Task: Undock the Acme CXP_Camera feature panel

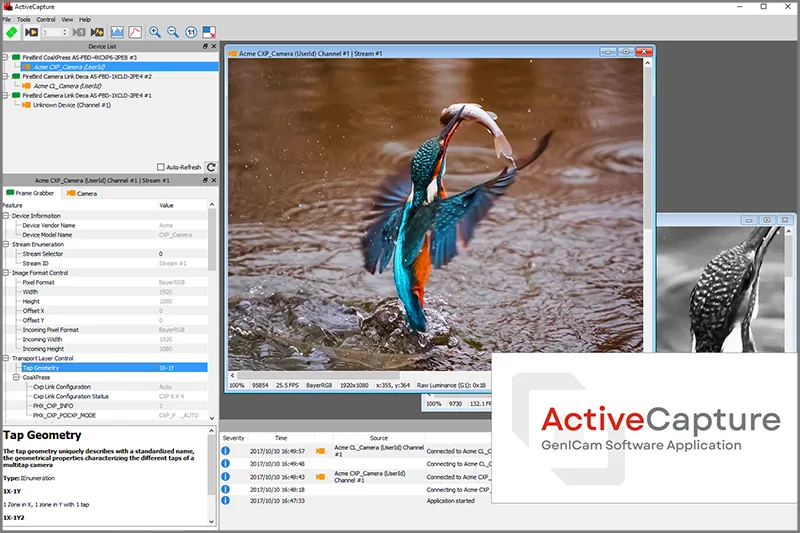Action: 205,180
